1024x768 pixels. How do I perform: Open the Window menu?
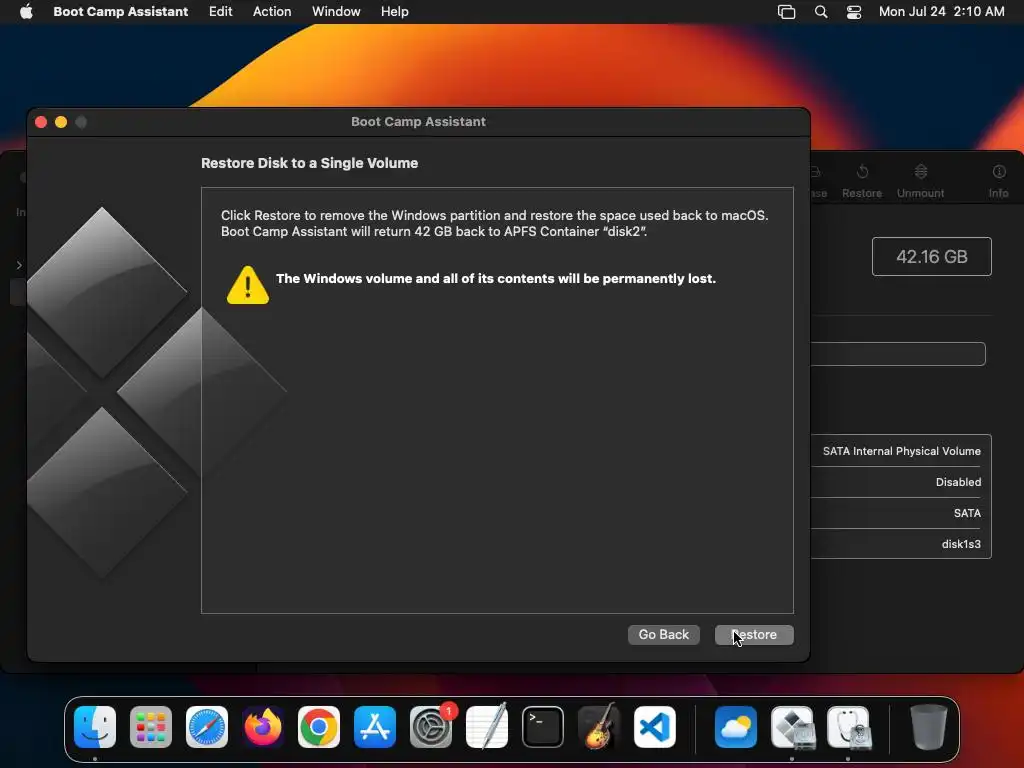(336, 12)
